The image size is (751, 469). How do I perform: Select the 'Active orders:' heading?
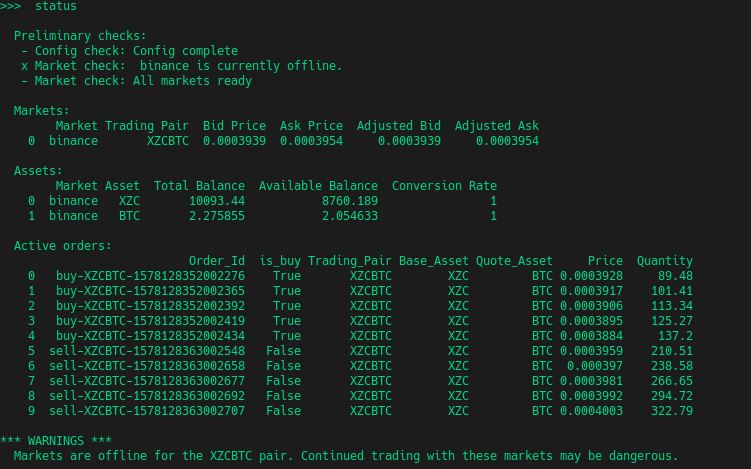(x=63, y=246)
